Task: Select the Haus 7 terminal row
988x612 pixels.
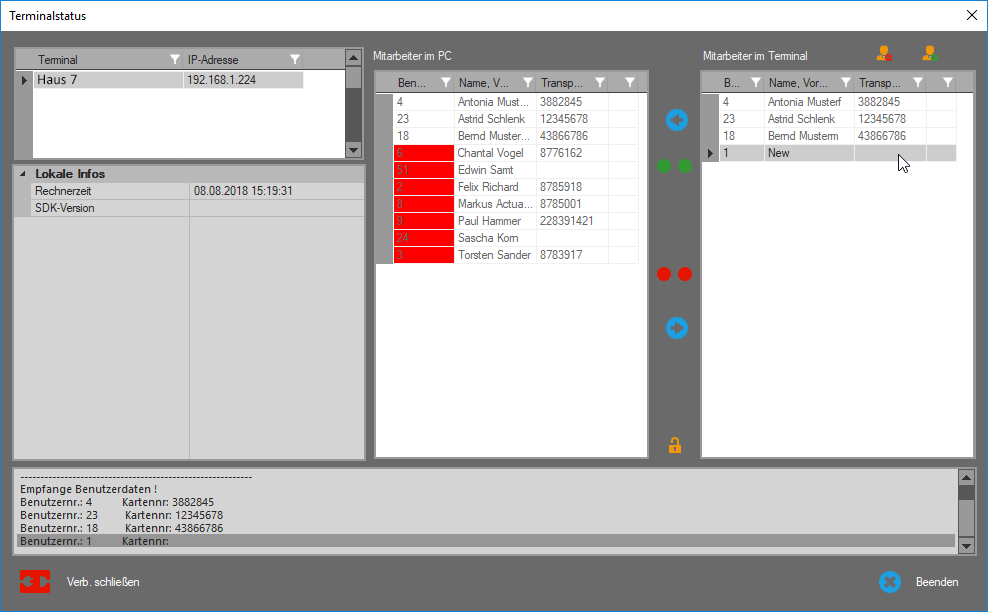Action: (108, 80)
